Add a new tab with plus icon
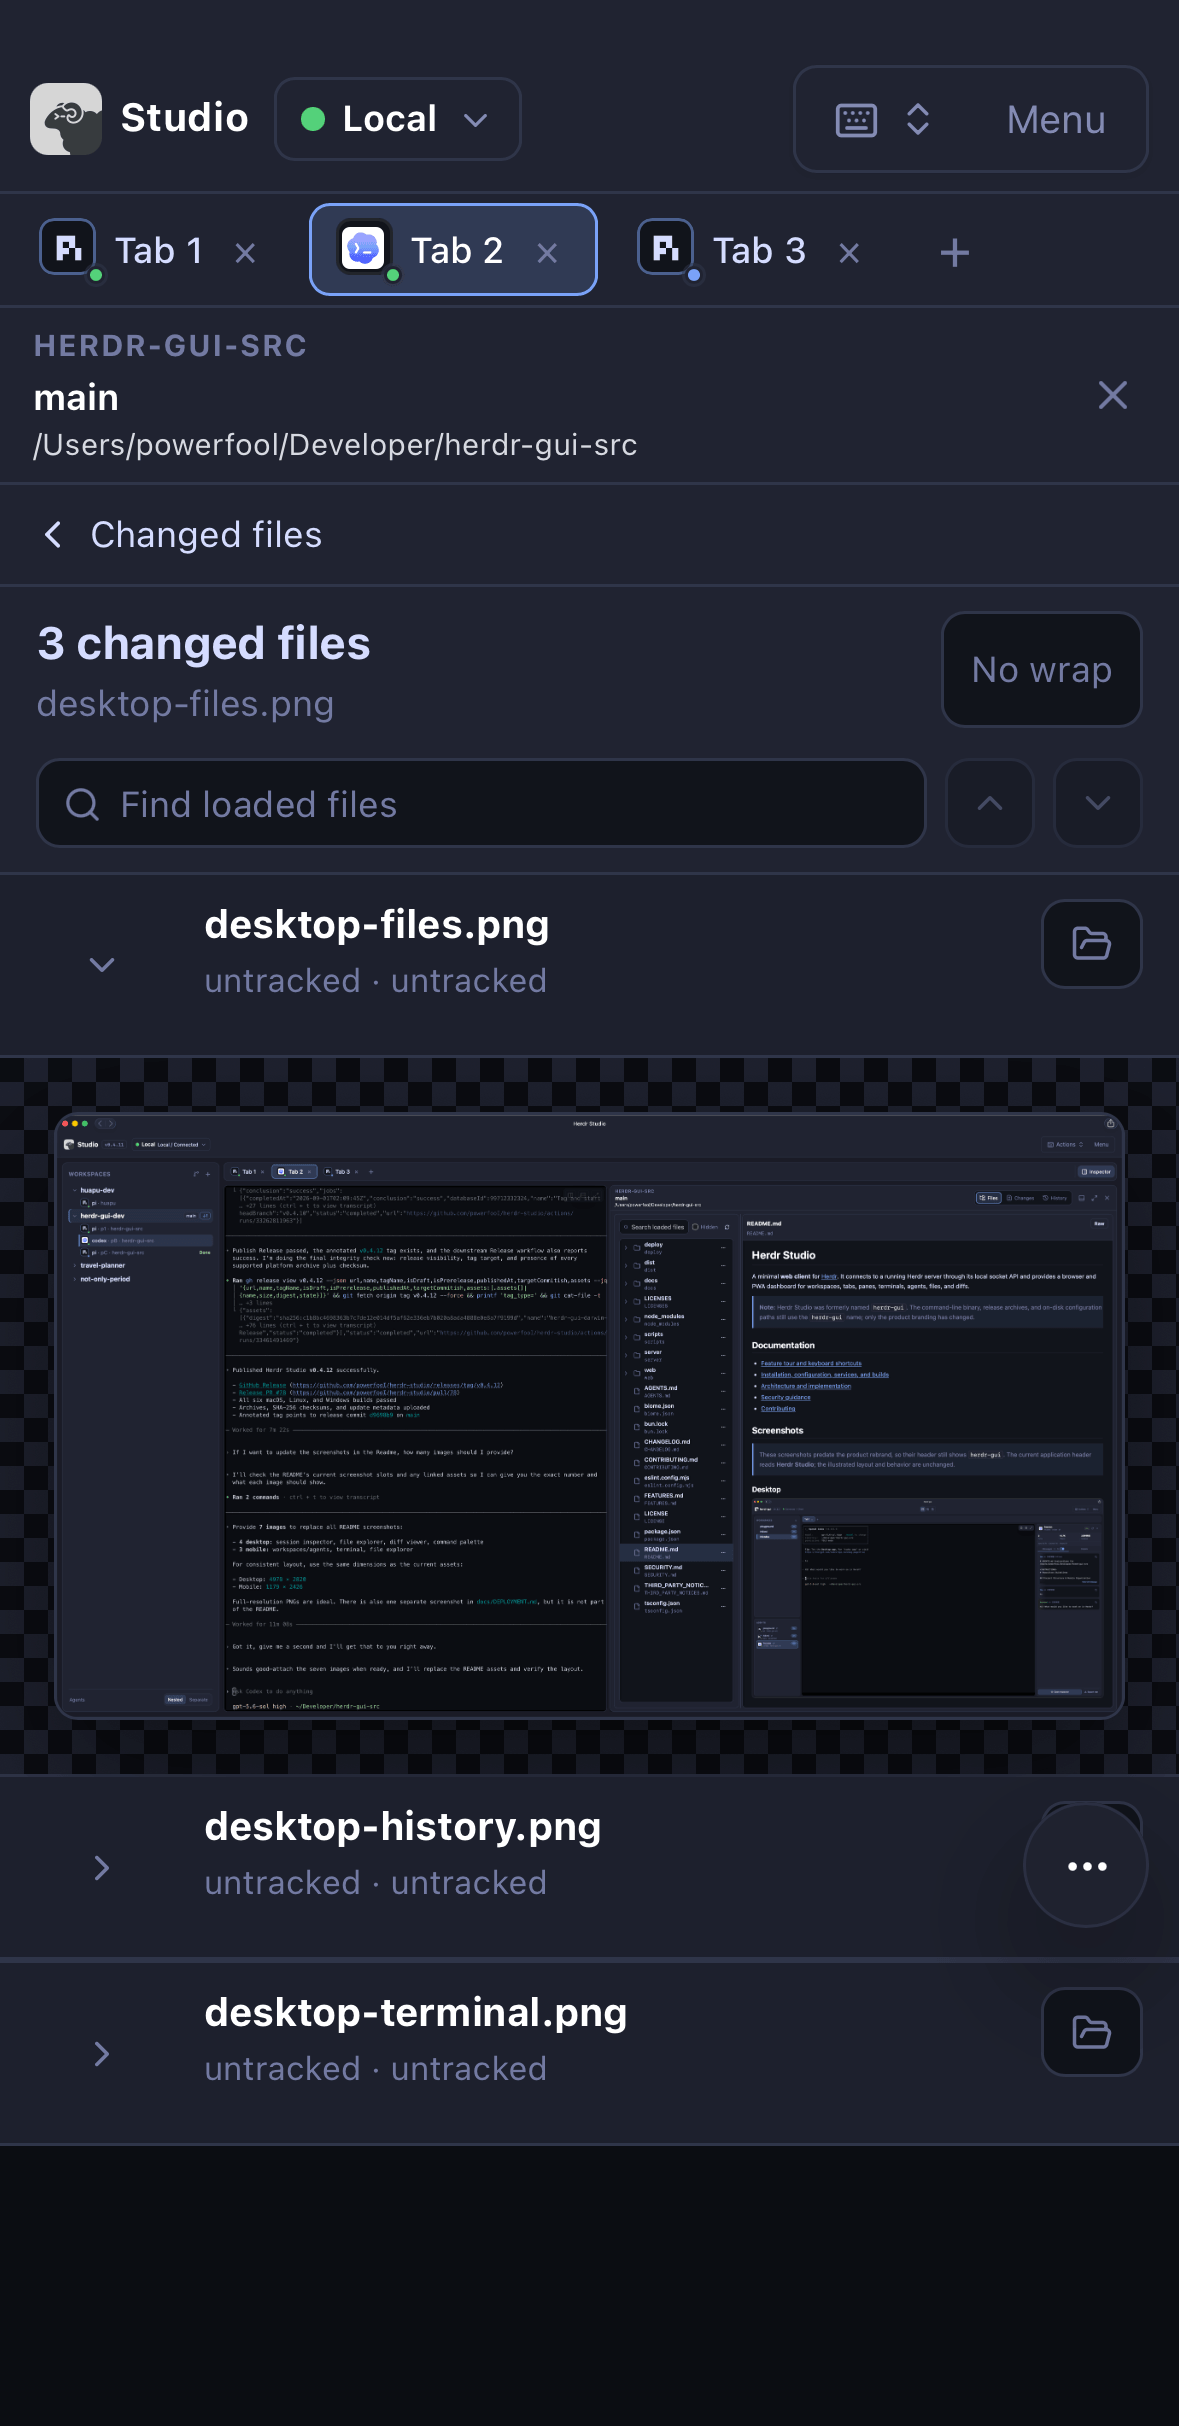The image size is (1179, 2426). 955,252
